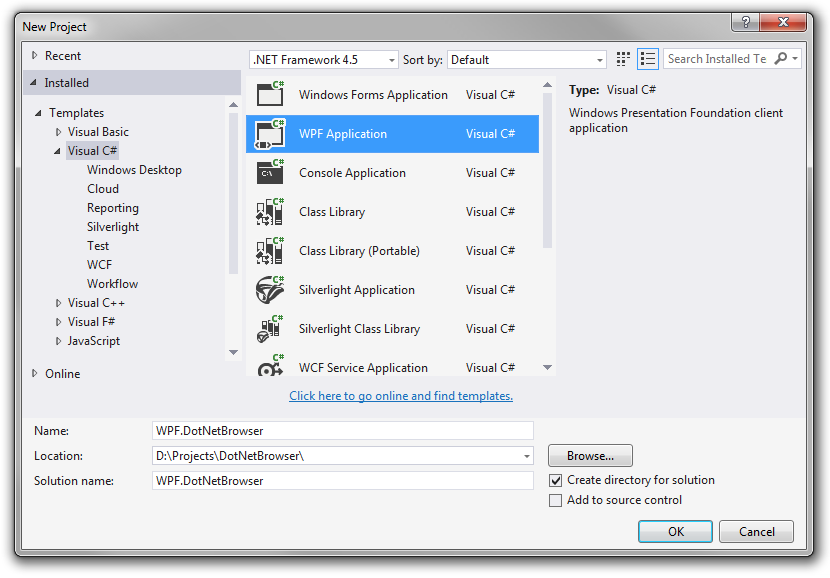
Task: Open the online templates link
Action: [x=401, y=396]
